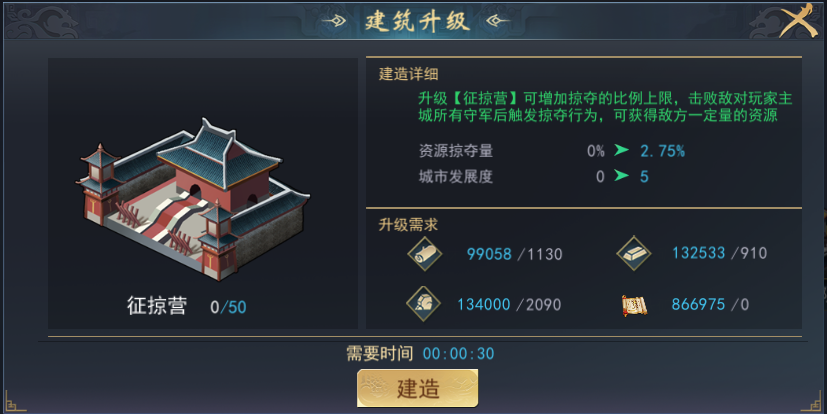
Task: Click the 0/50 building level indicator
Action: click(228, 307)
